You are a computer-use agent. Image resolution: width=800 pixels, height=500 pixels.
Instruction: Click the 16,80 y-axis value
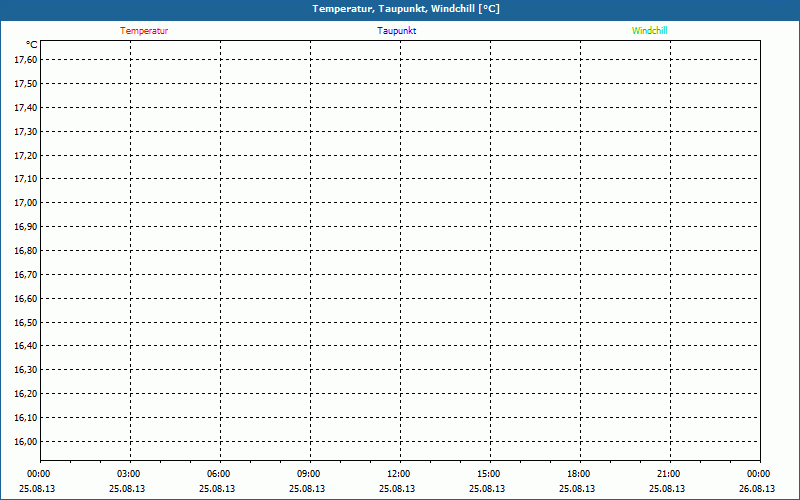coord(26,251)
